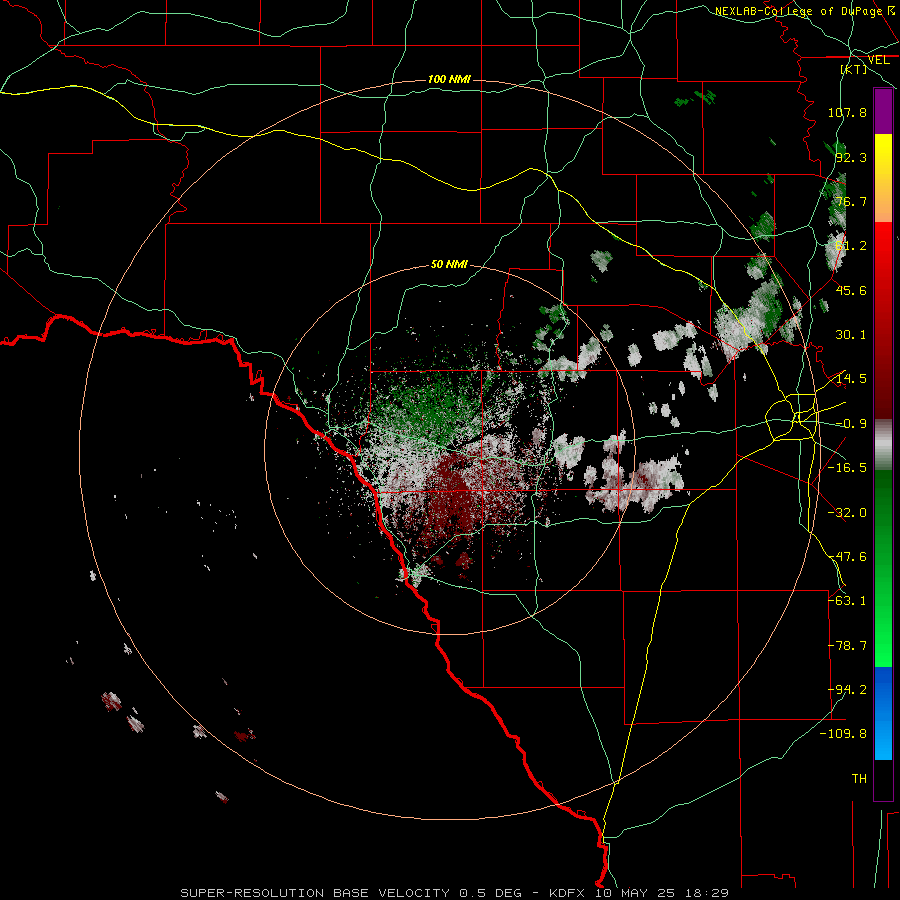Click the -32.0 velocity legend value

847,513
